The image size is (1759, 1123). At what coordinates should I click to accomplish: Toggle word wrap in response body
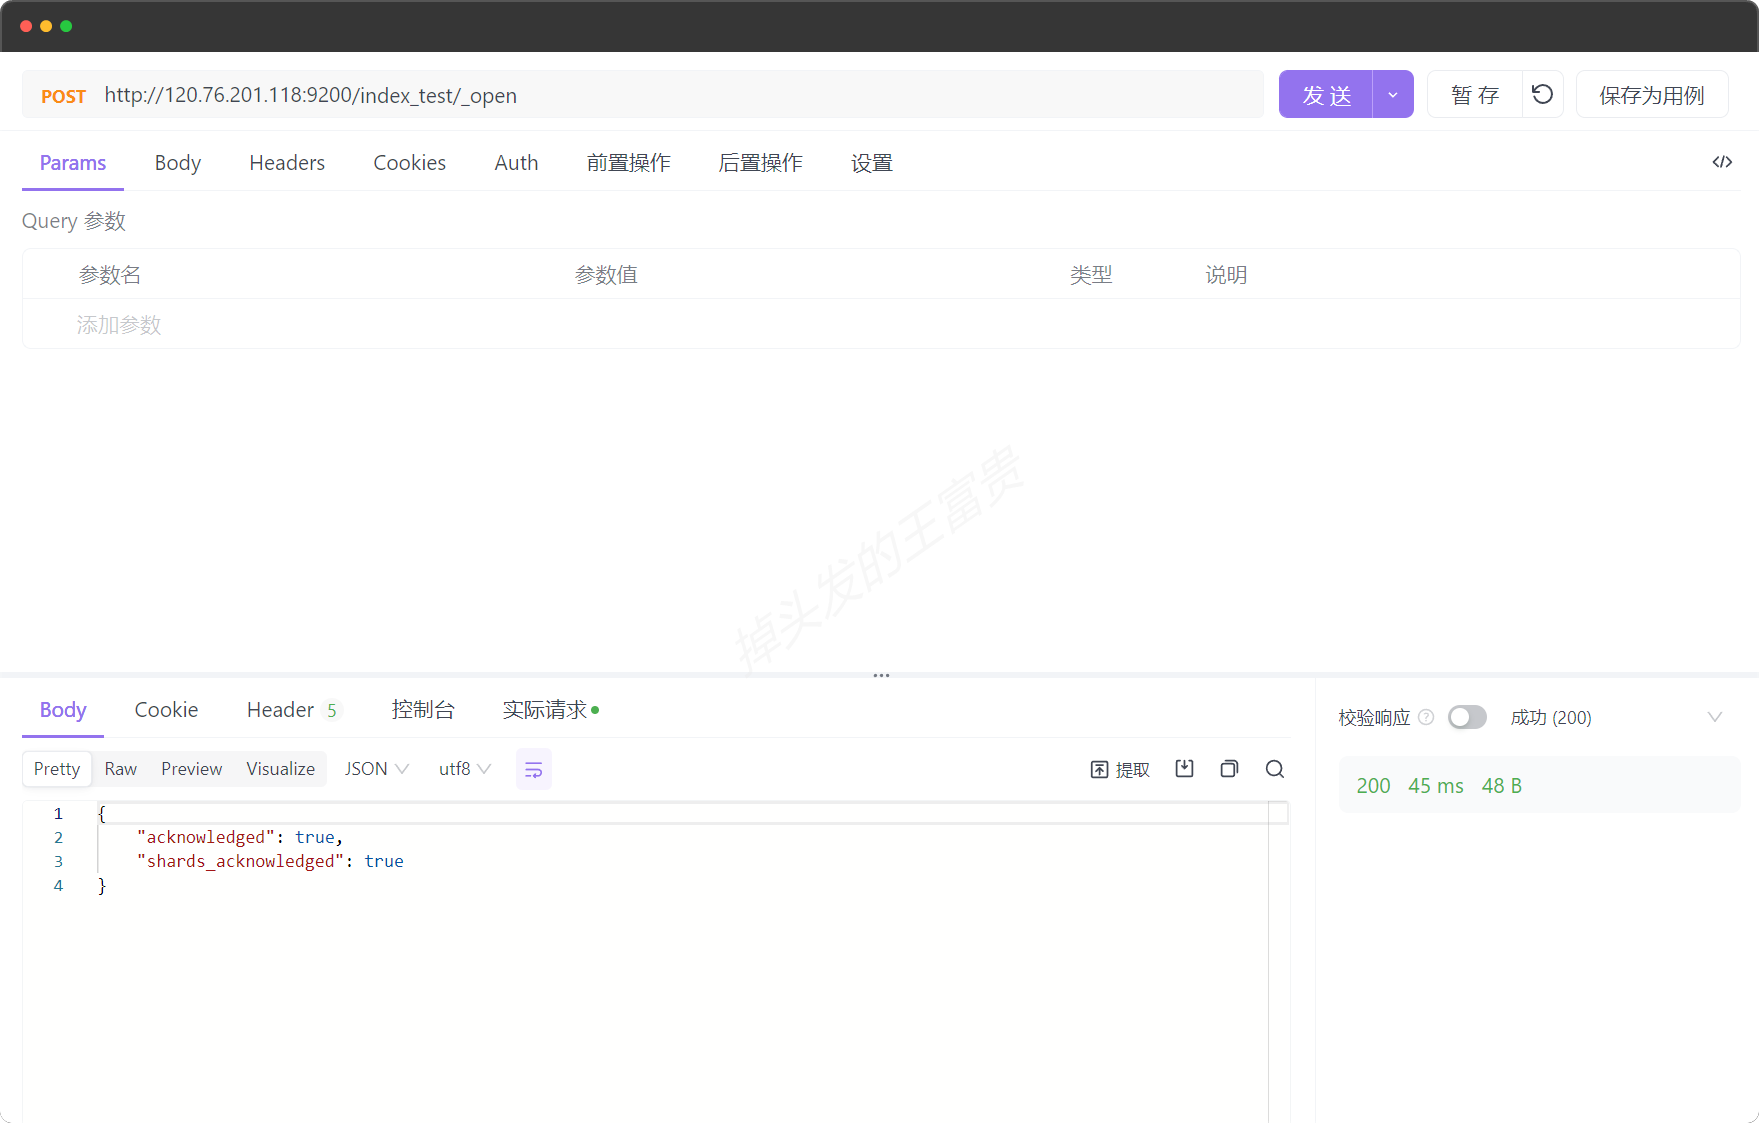point(534,769)
